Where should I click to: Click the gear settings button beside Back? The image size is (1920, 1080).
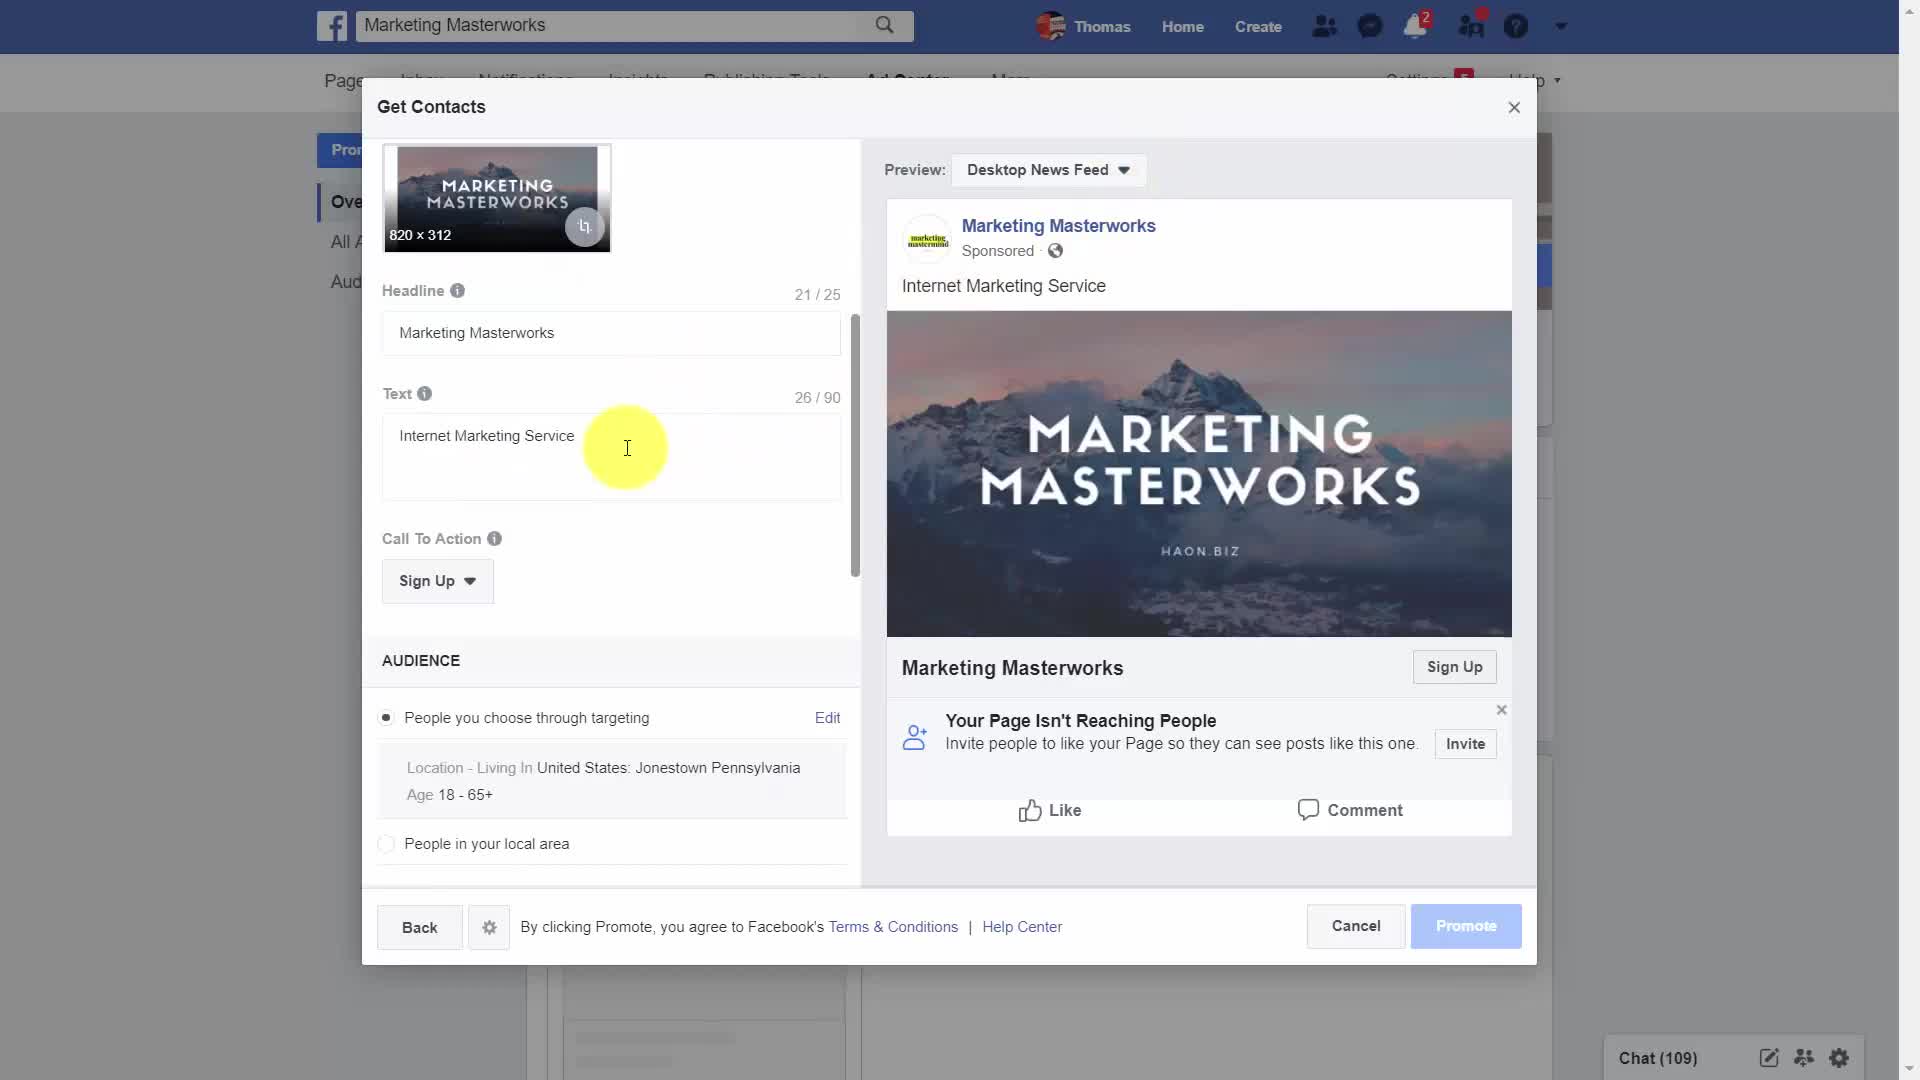489,928
